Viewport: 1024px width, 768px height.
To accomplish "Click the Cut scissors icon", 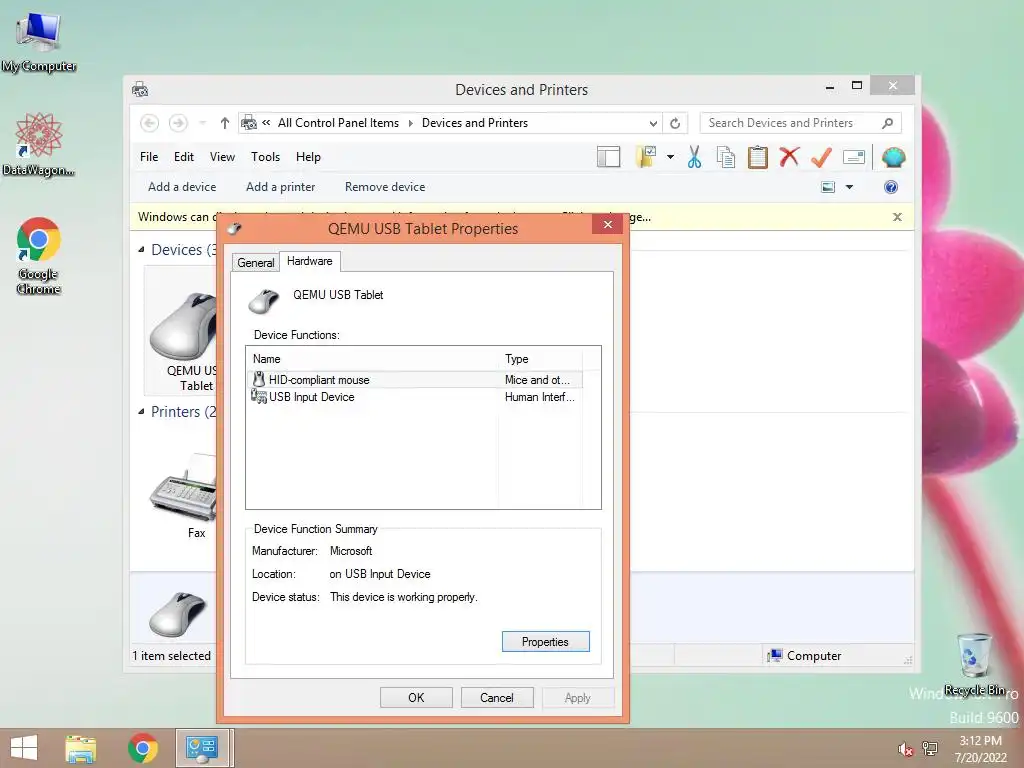I will pos(694,157).
